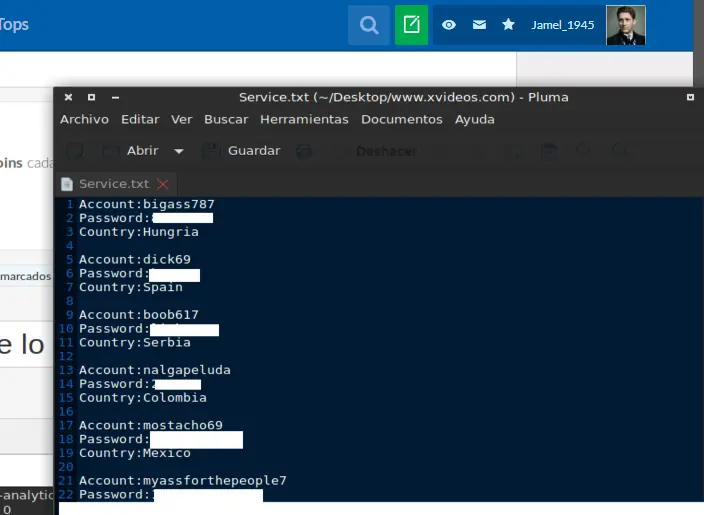Open the Editar menu in Pluma
The height and width of the screenshot is (515, 704).
(140, 119)
